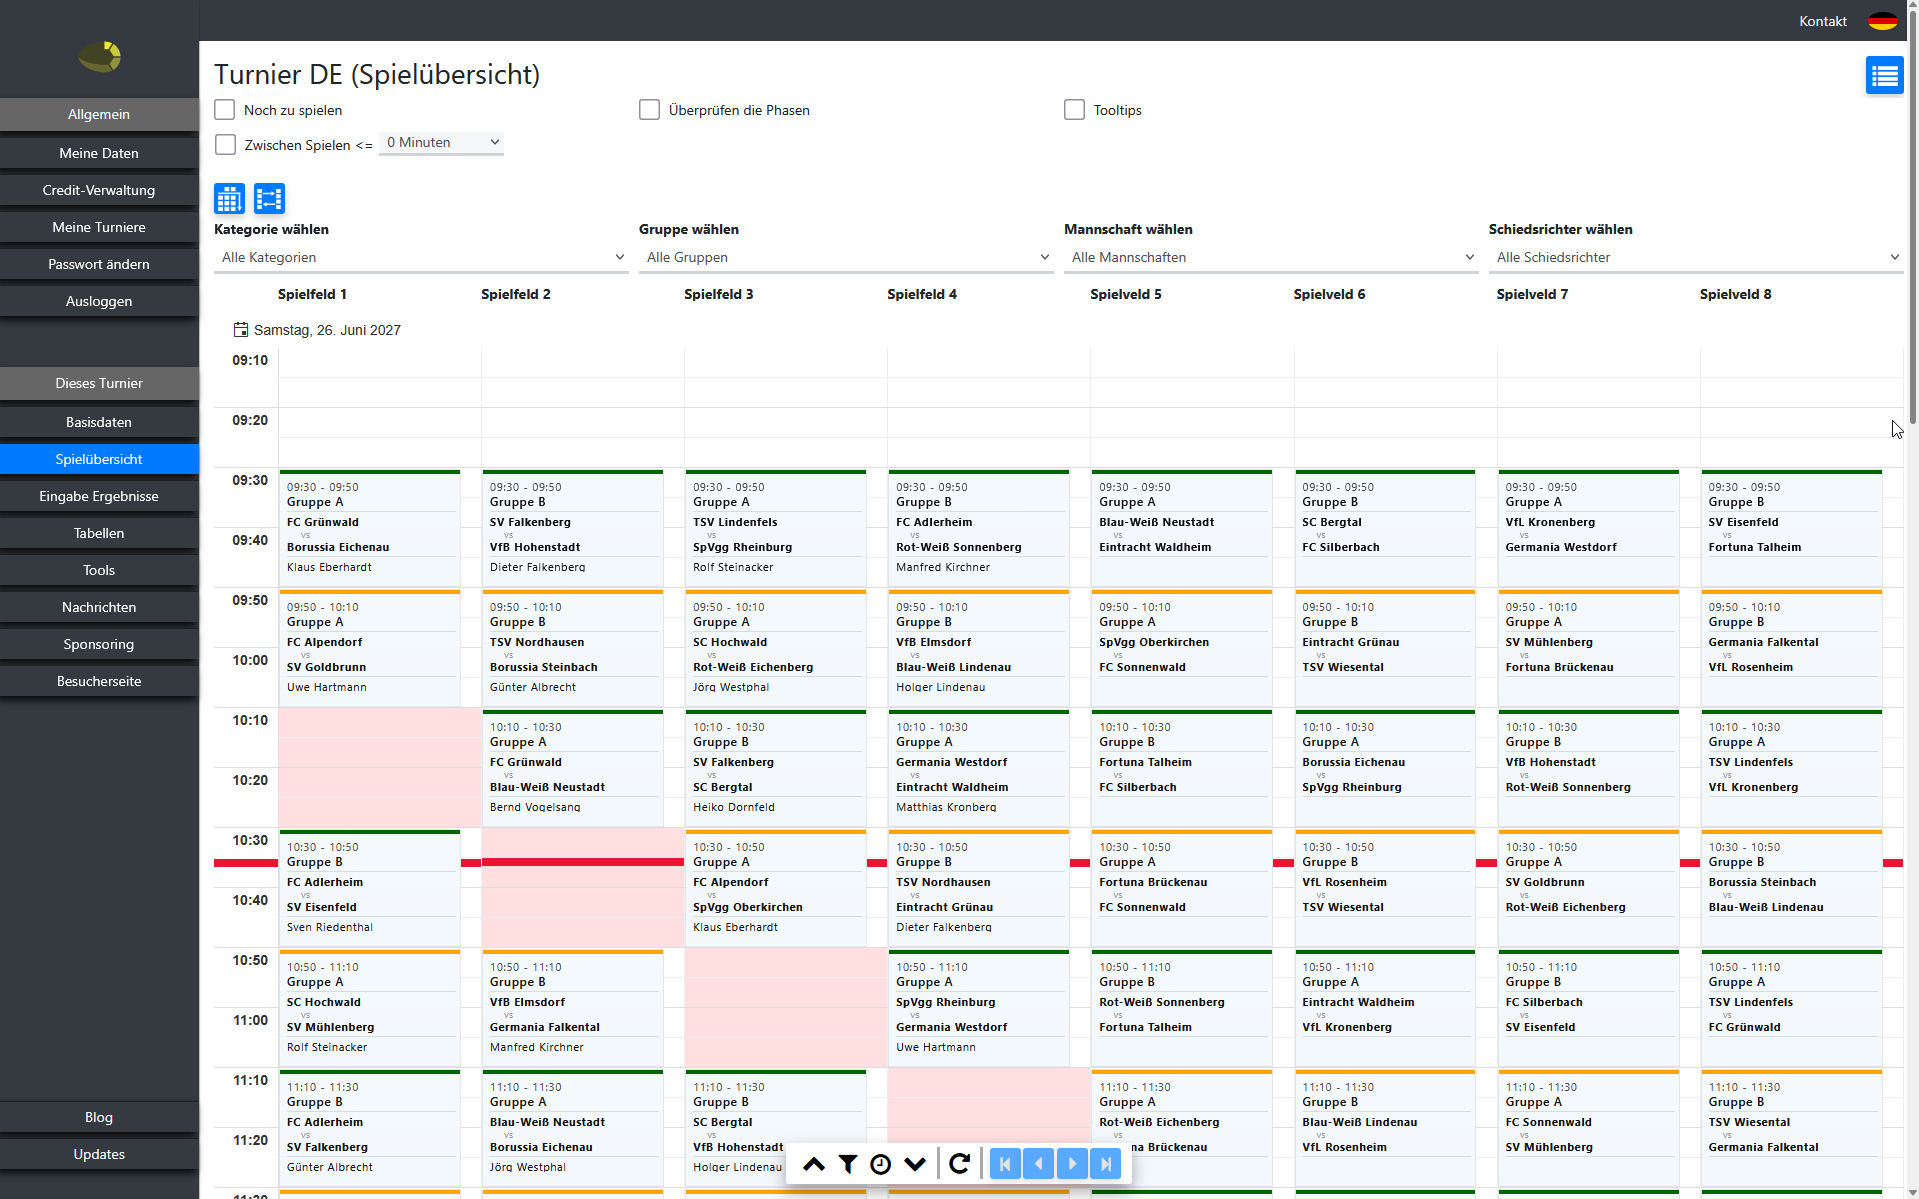Viewport: 1919px width, 1199px height.
Task: Switch to the grid schedule view icon
Action: 229,199
